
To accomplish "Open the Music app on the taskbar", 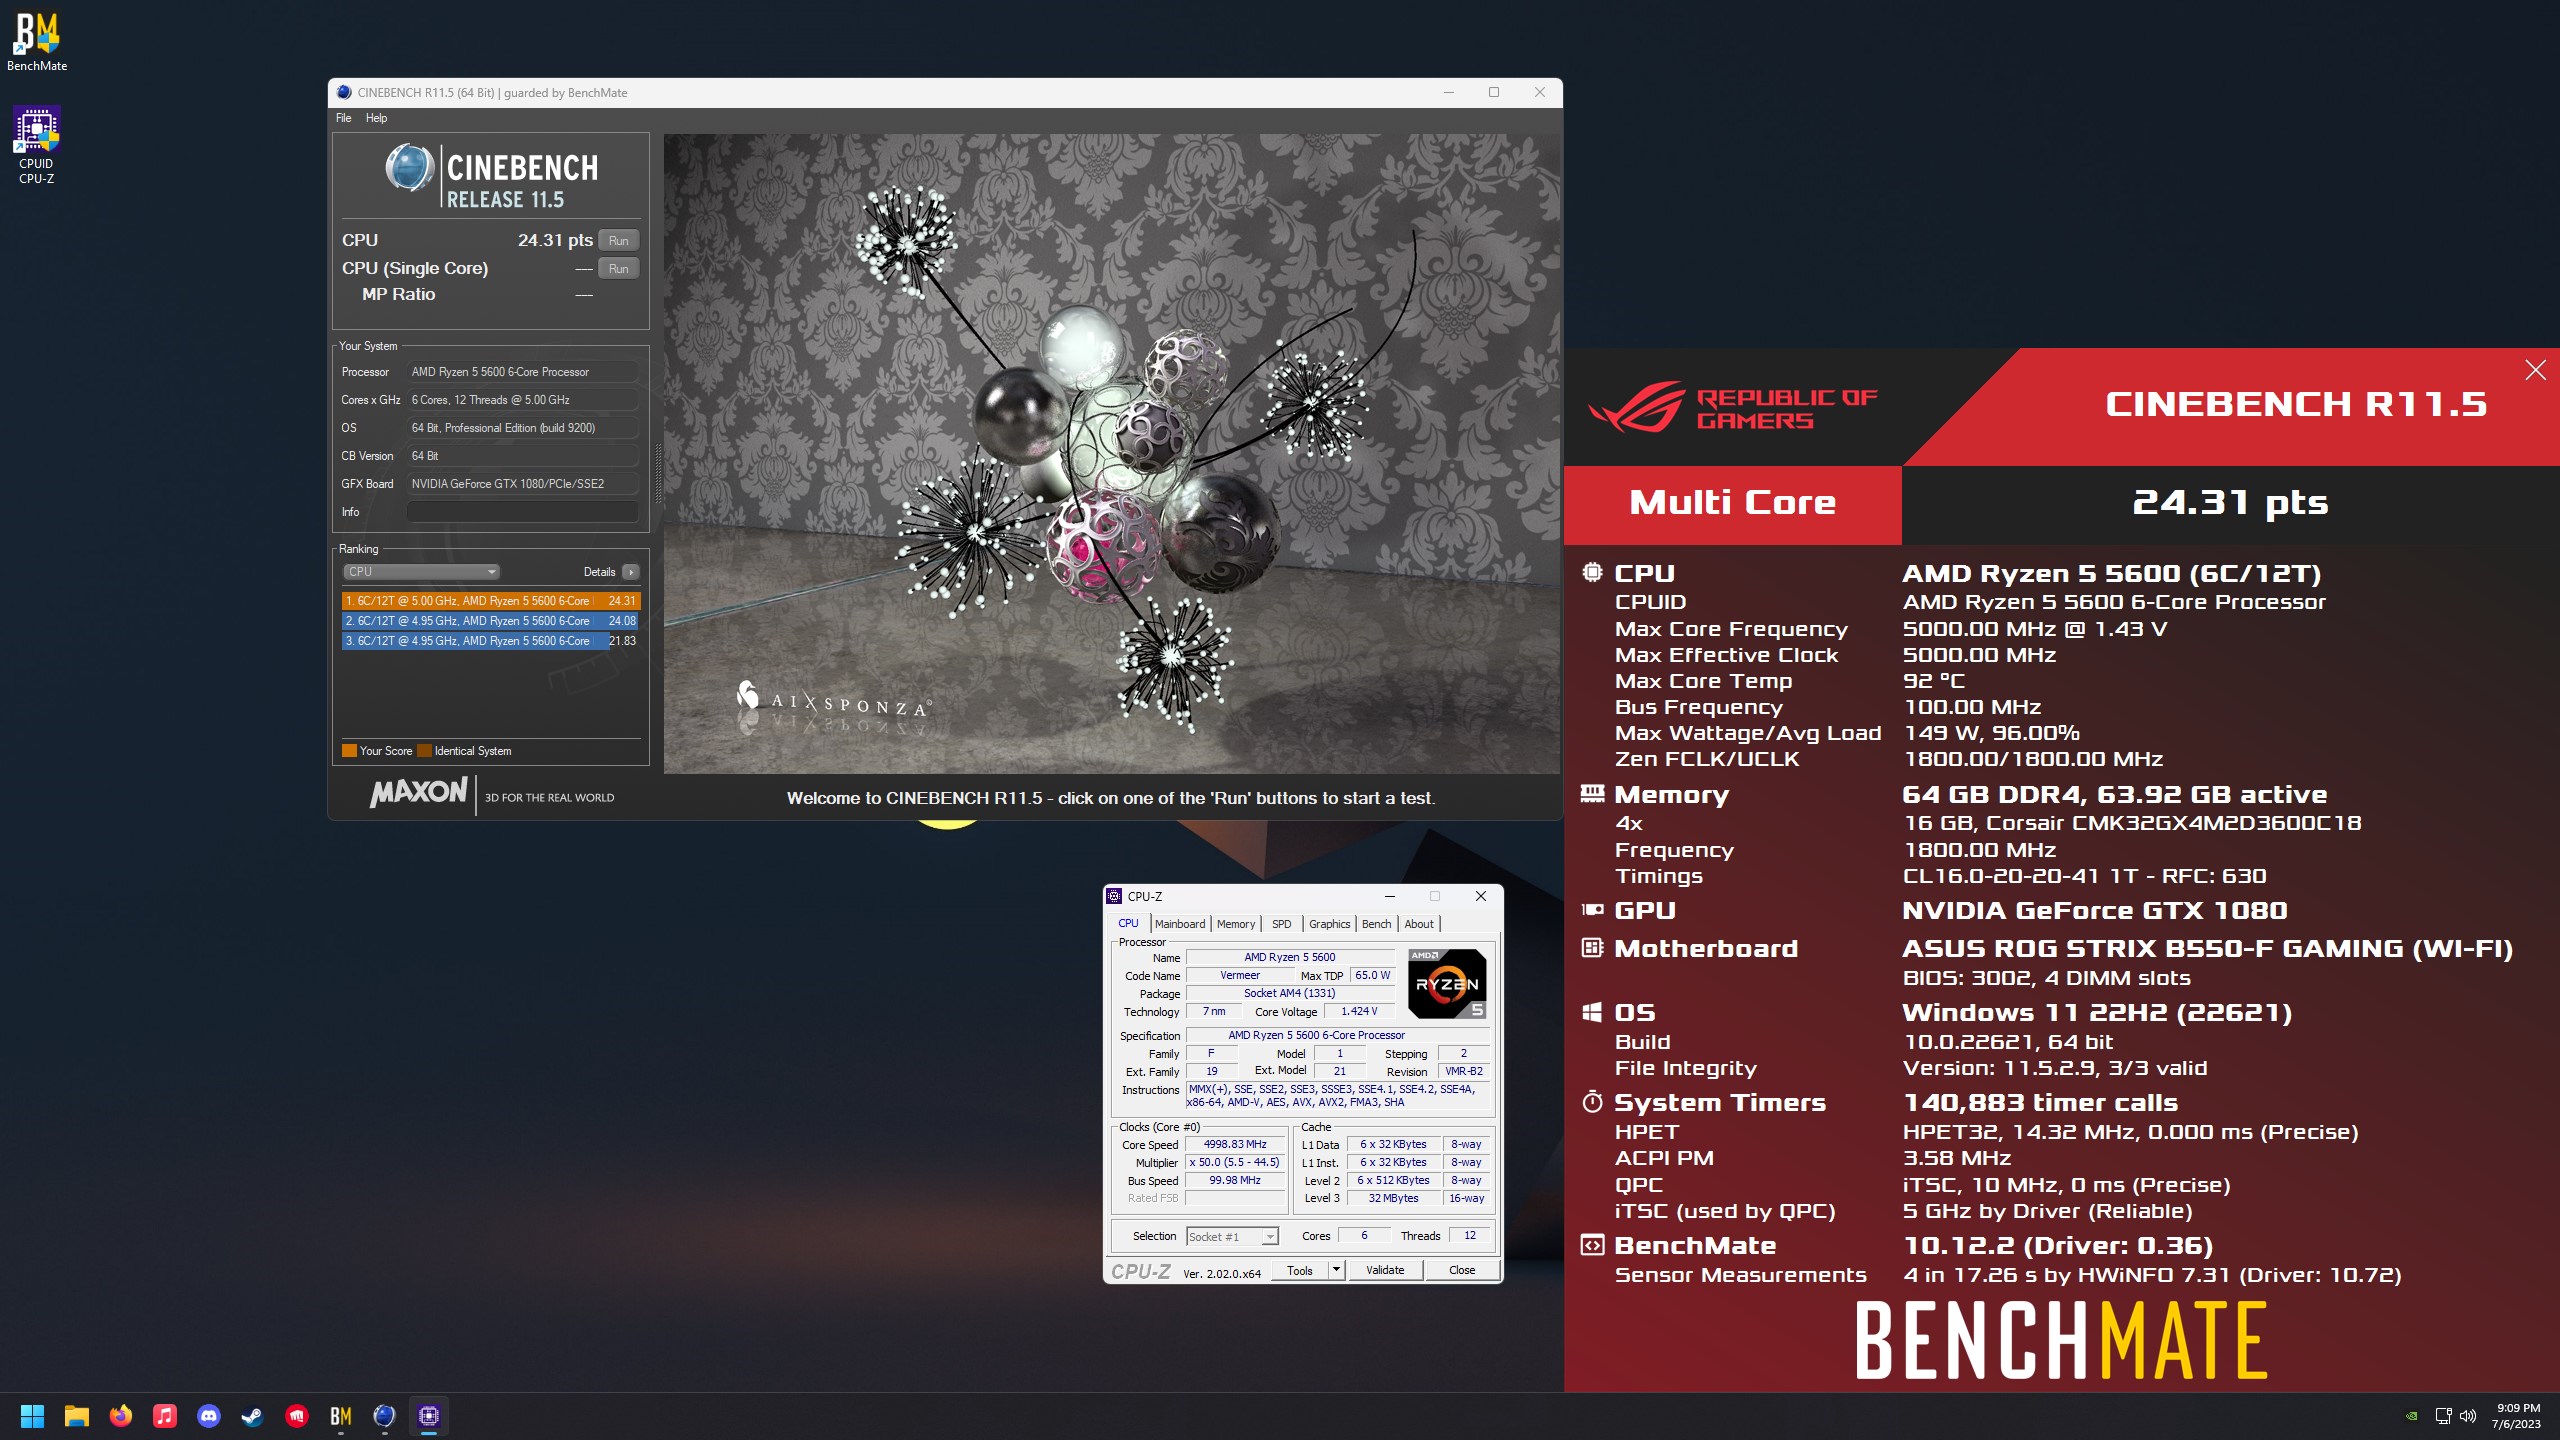I will pyautogui.click(x=165, y=1416).
